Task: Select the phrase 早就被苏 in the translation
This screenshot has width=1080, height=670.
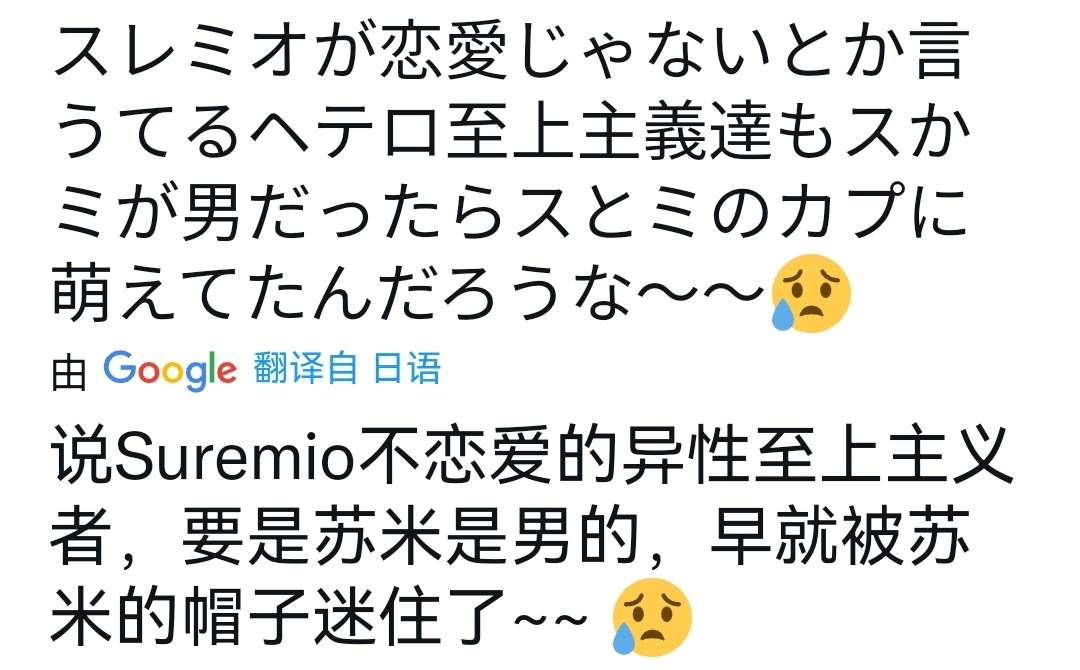Action: coord(838,537)
